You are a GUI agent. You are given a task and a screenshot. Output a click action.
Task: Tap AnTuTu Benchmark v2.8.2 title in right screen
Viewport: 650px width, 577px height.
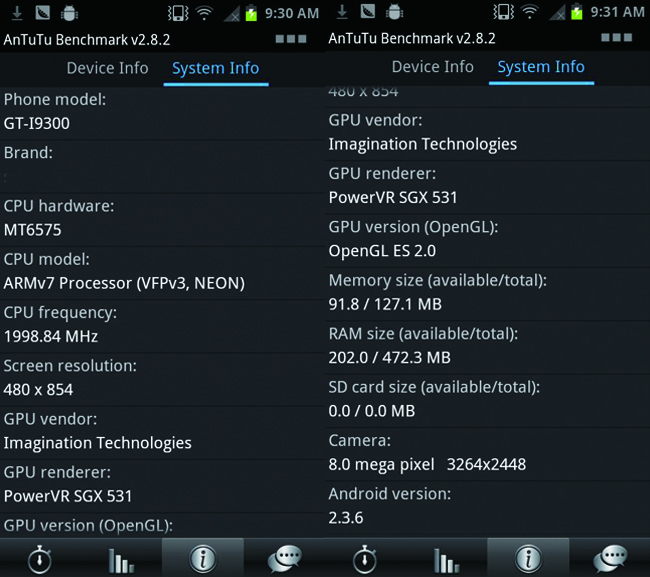click(412, 39)
